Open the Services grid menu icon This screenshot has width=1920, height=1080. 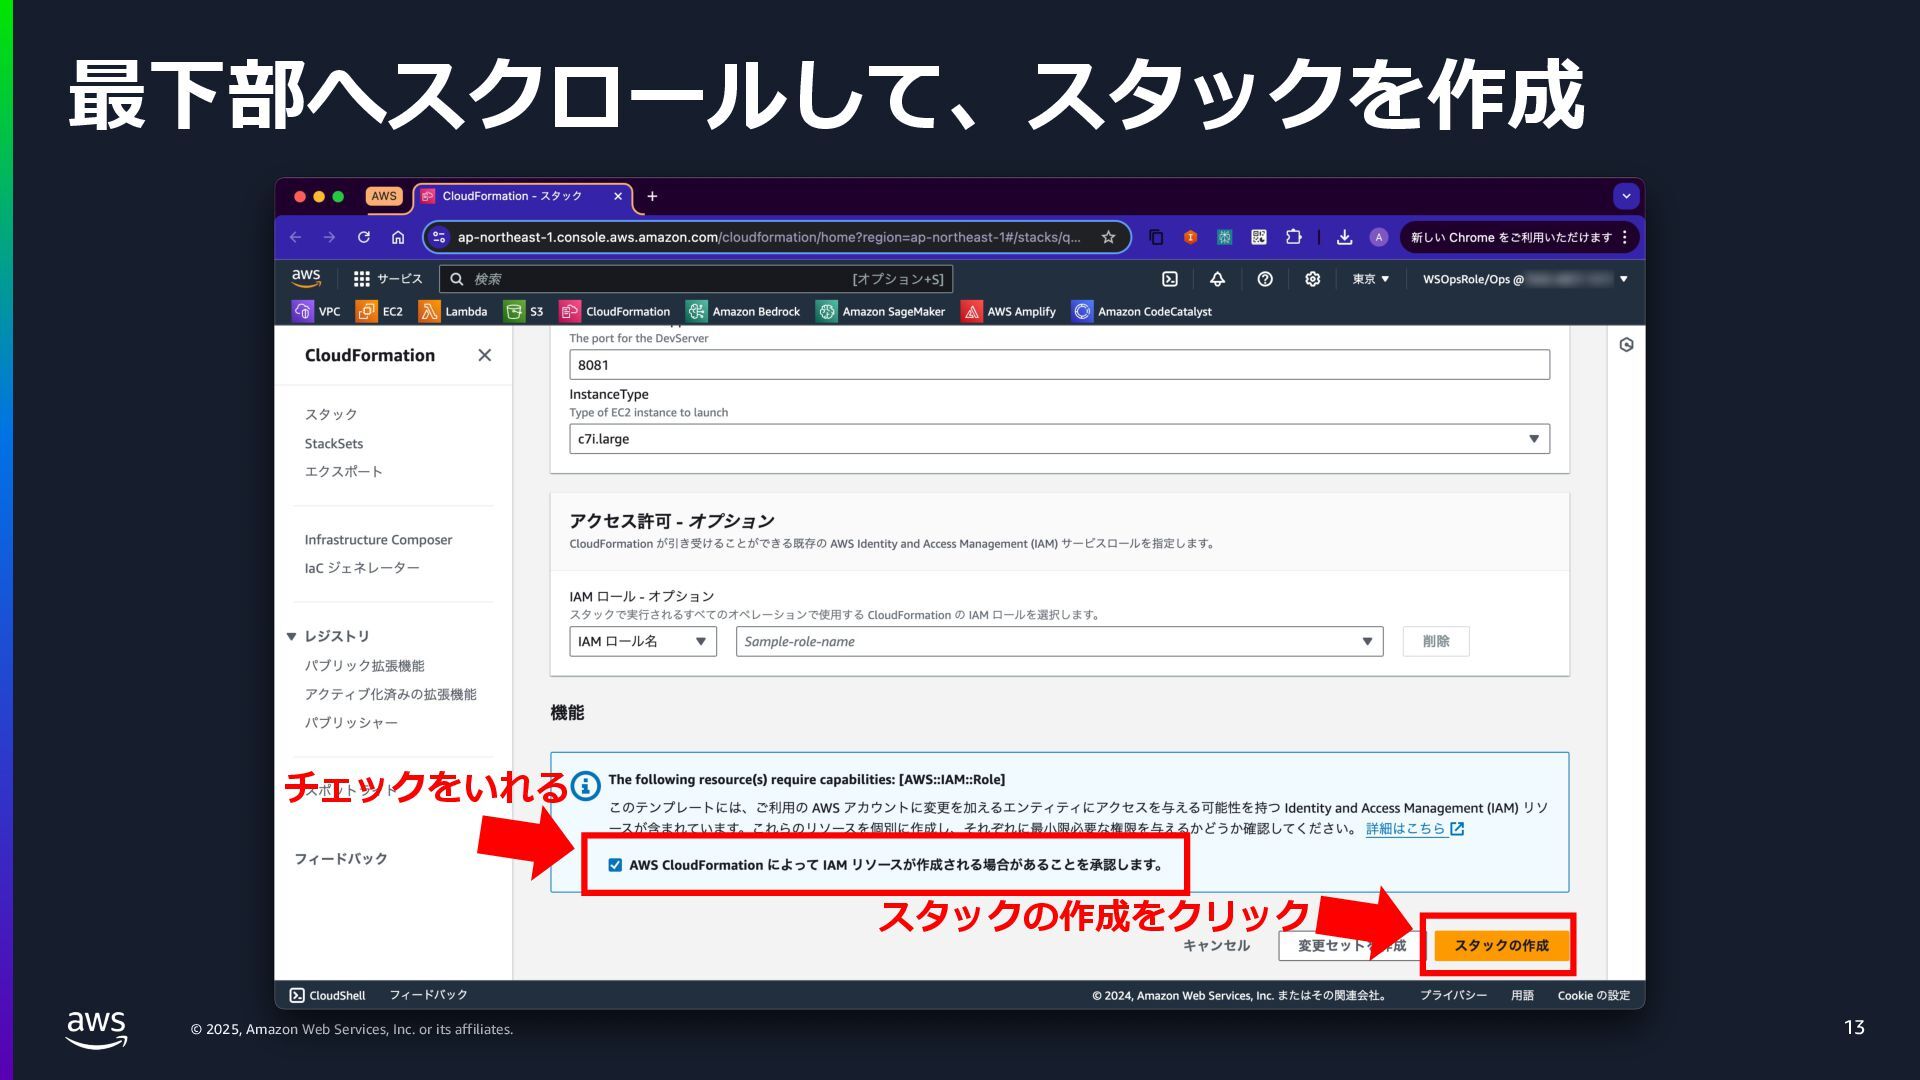coord(362,279)
